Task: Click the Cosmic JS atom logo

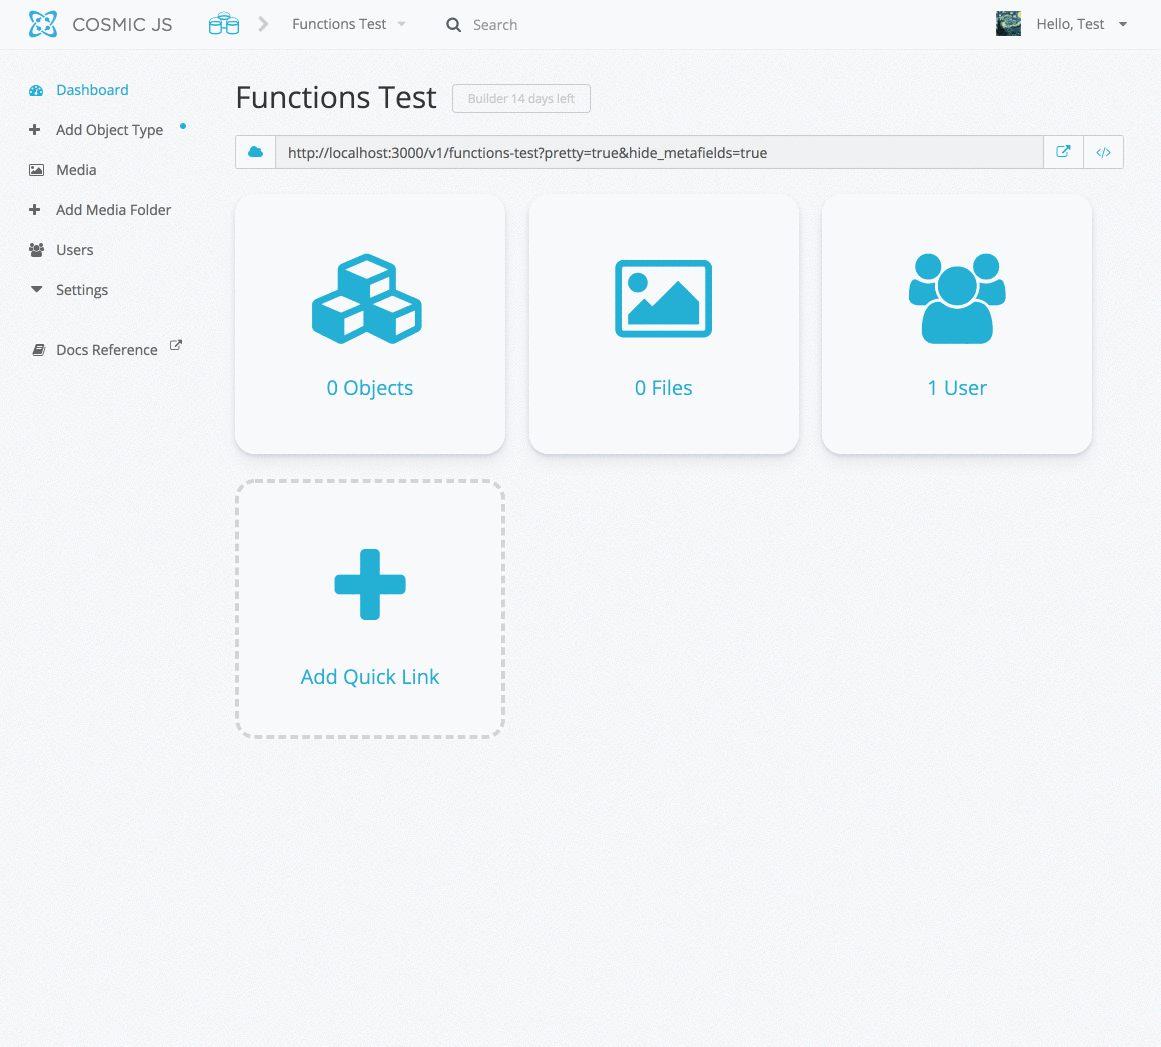Action: point(43,24)
